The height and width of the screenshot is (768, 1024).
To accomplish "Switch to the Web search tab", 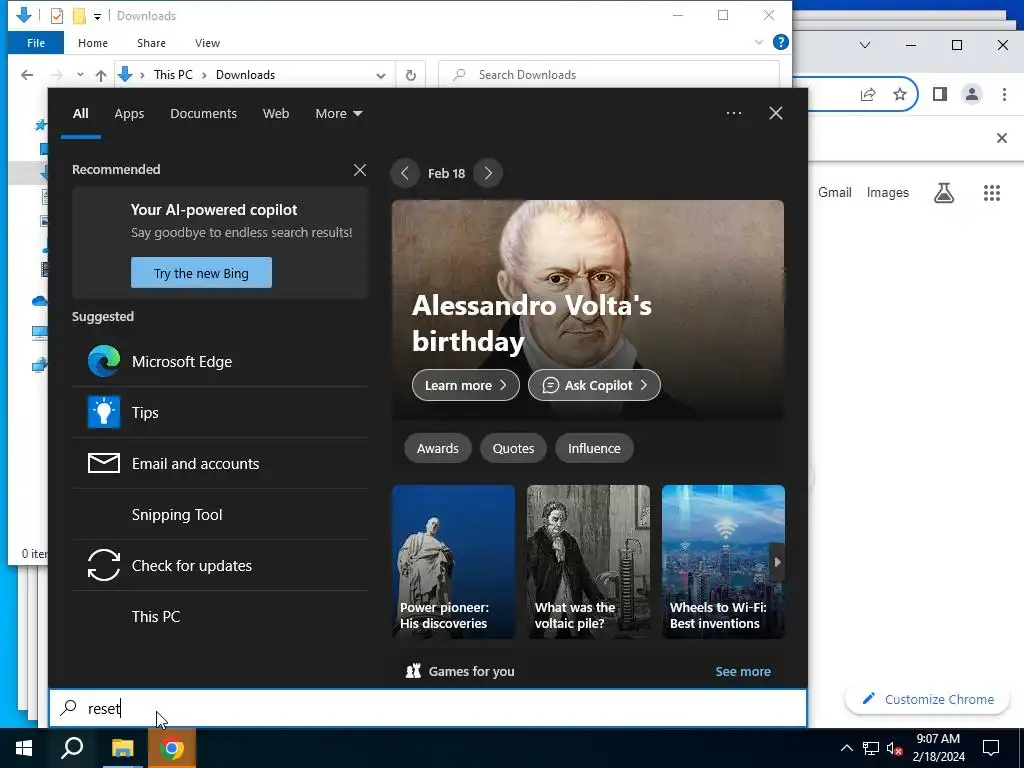I will tap(276, 114).
